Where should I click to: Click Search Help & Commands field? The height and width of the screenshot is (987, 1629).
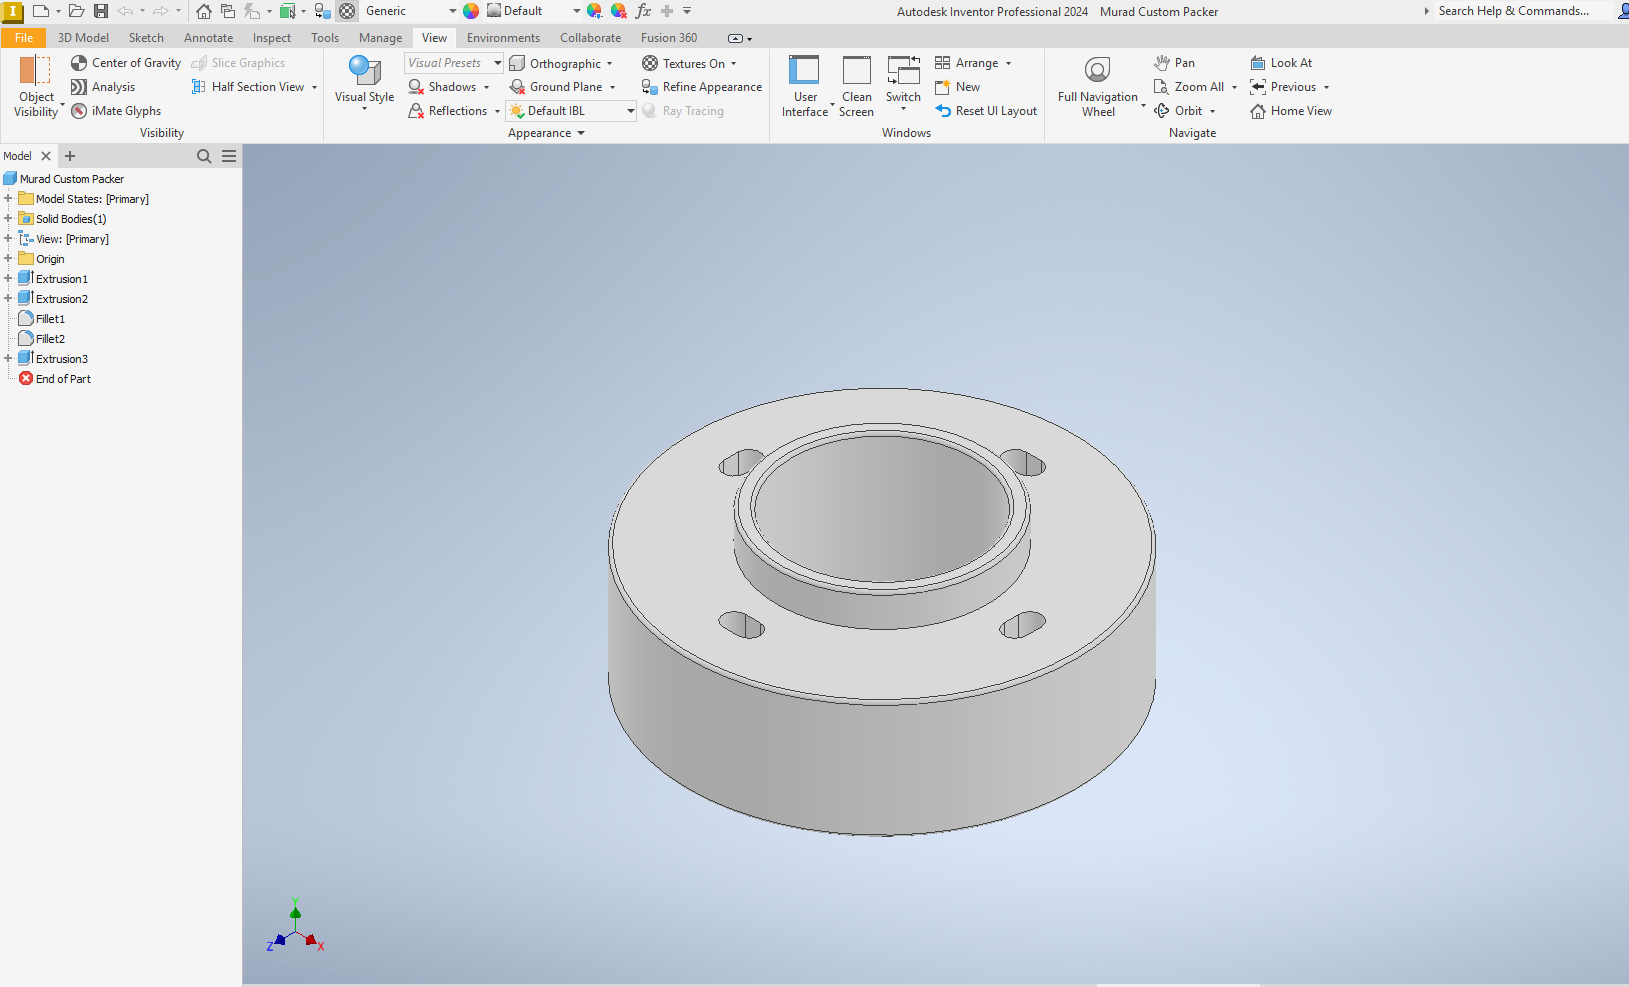(x=1513, y=11)
